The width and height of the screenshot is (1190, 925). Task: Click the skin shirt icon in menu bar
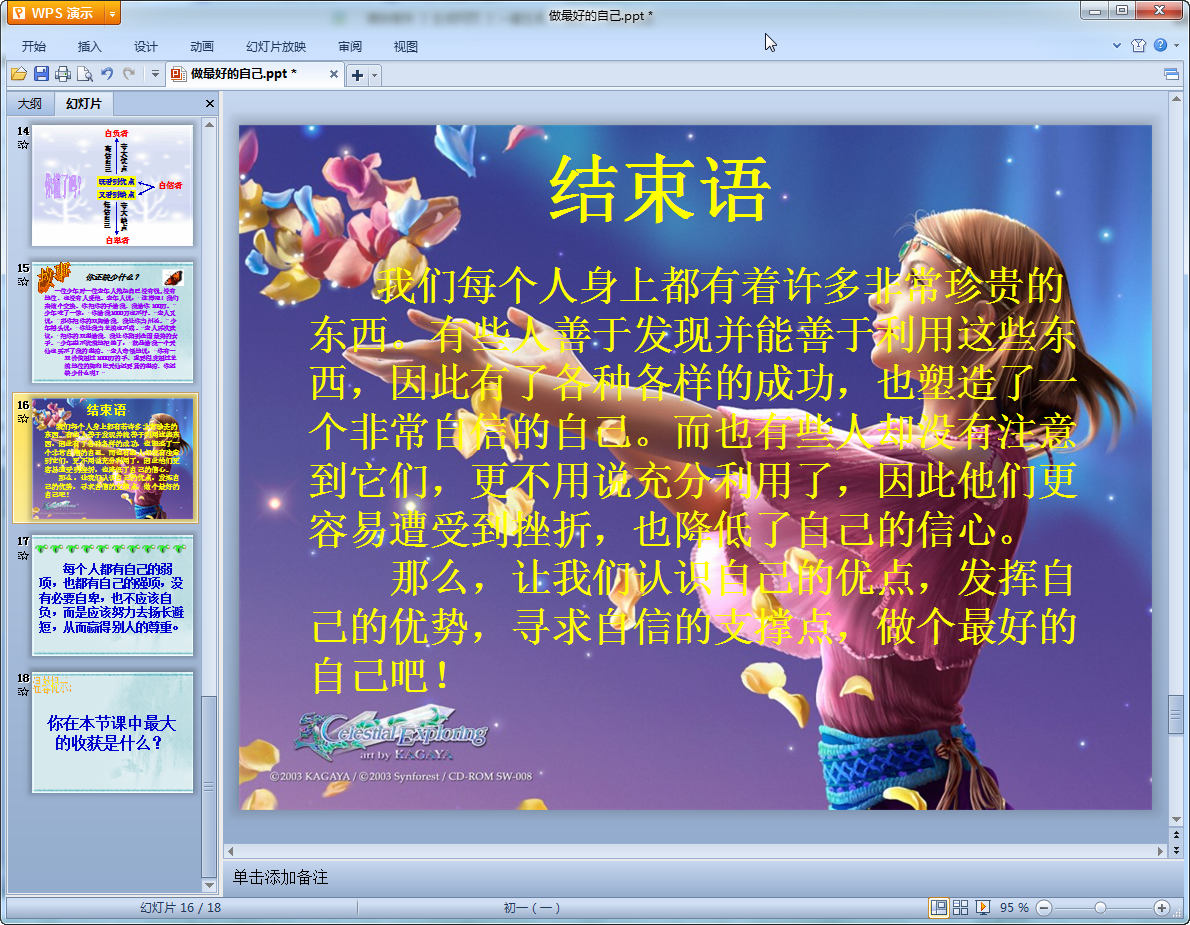(1138, 46)
